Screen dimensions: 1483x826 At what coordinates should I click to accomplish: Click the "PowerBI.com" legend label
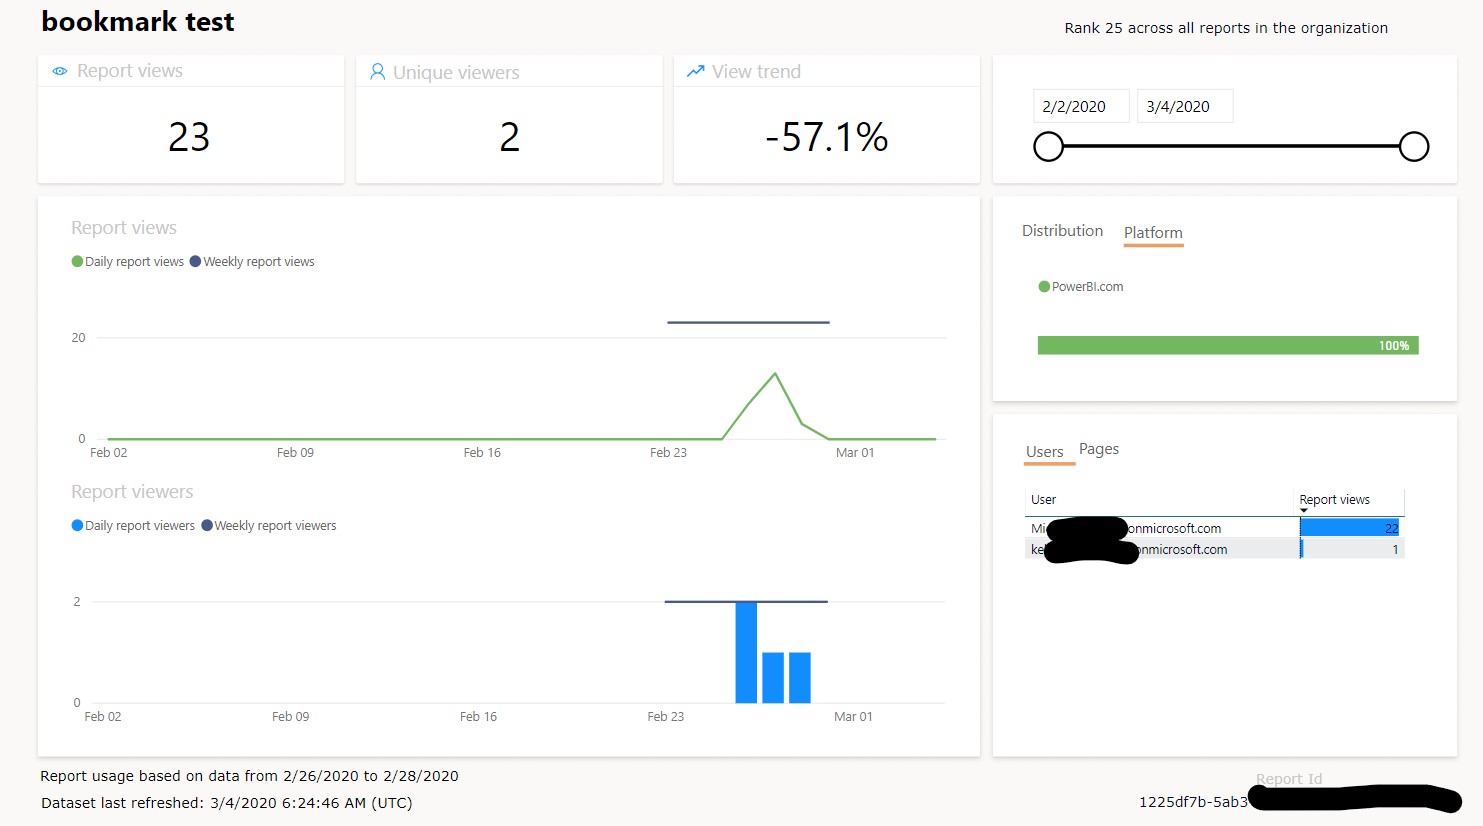1087,287
